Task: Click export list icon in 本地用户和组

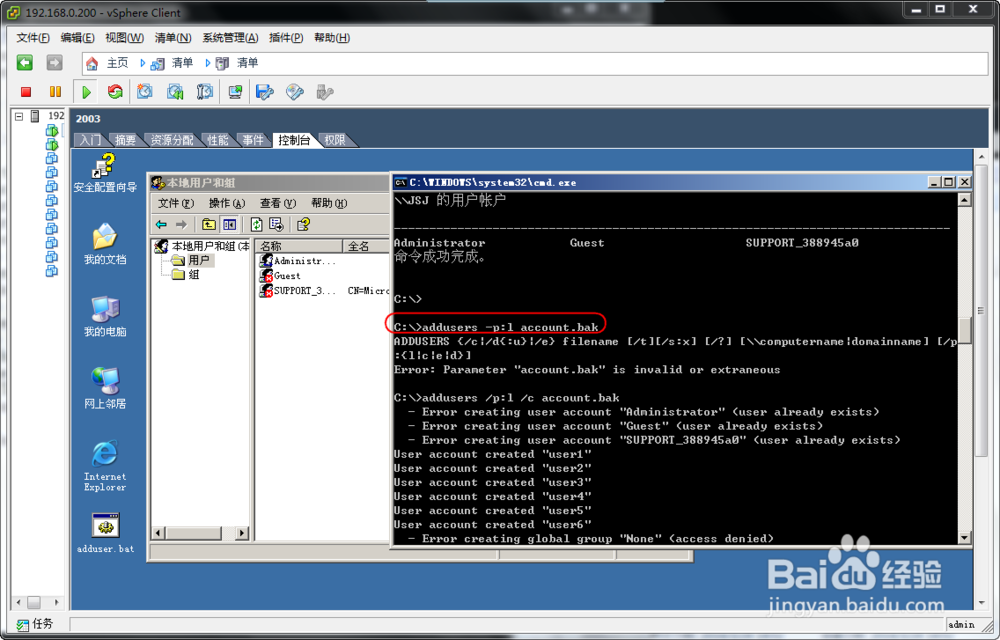Action: click(276, 224)
